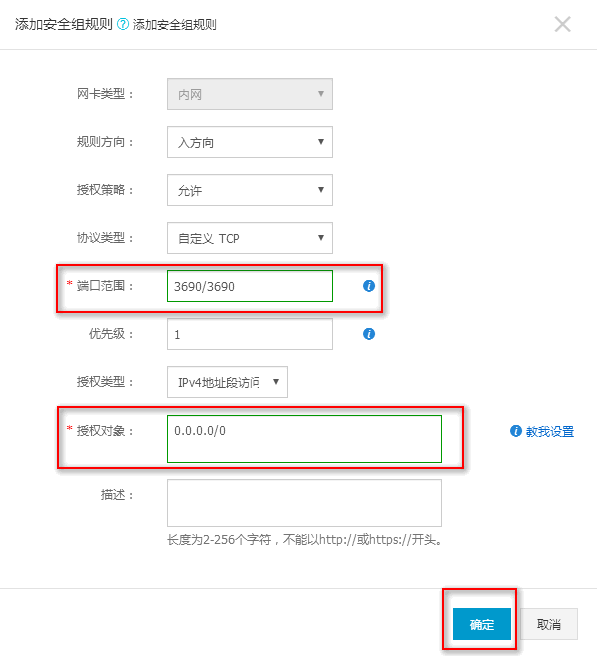Click the info icon beside 优先级 field
The image size is (597, 656).
pyautogui.click(x=369, y=334)
